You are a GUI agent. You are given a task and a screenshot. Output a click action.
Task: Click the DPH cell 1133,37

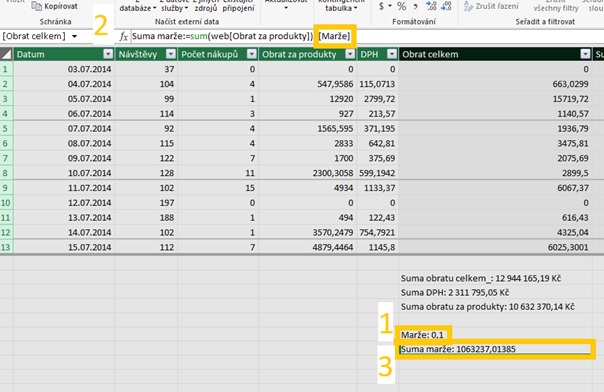click(378, 188)
